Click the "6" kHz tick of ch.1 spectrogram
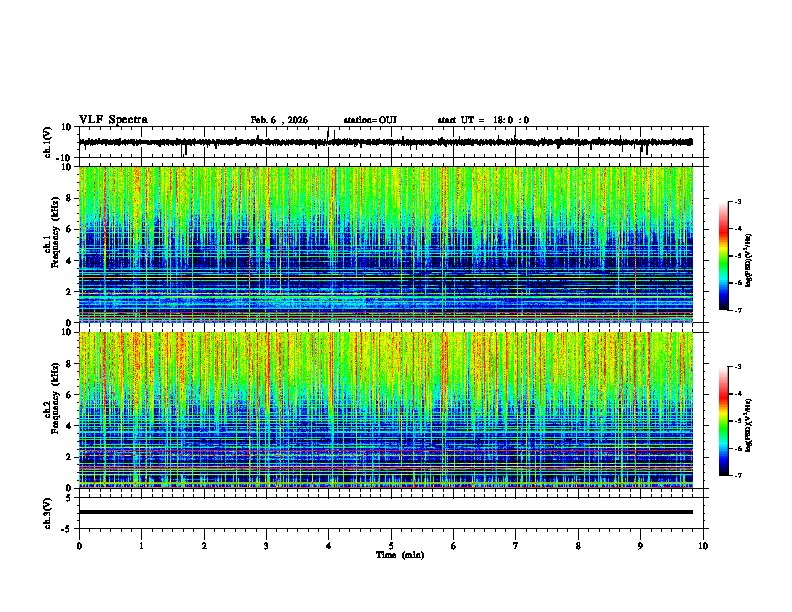Viewport: 792px width, 612px height. (69, 229)
